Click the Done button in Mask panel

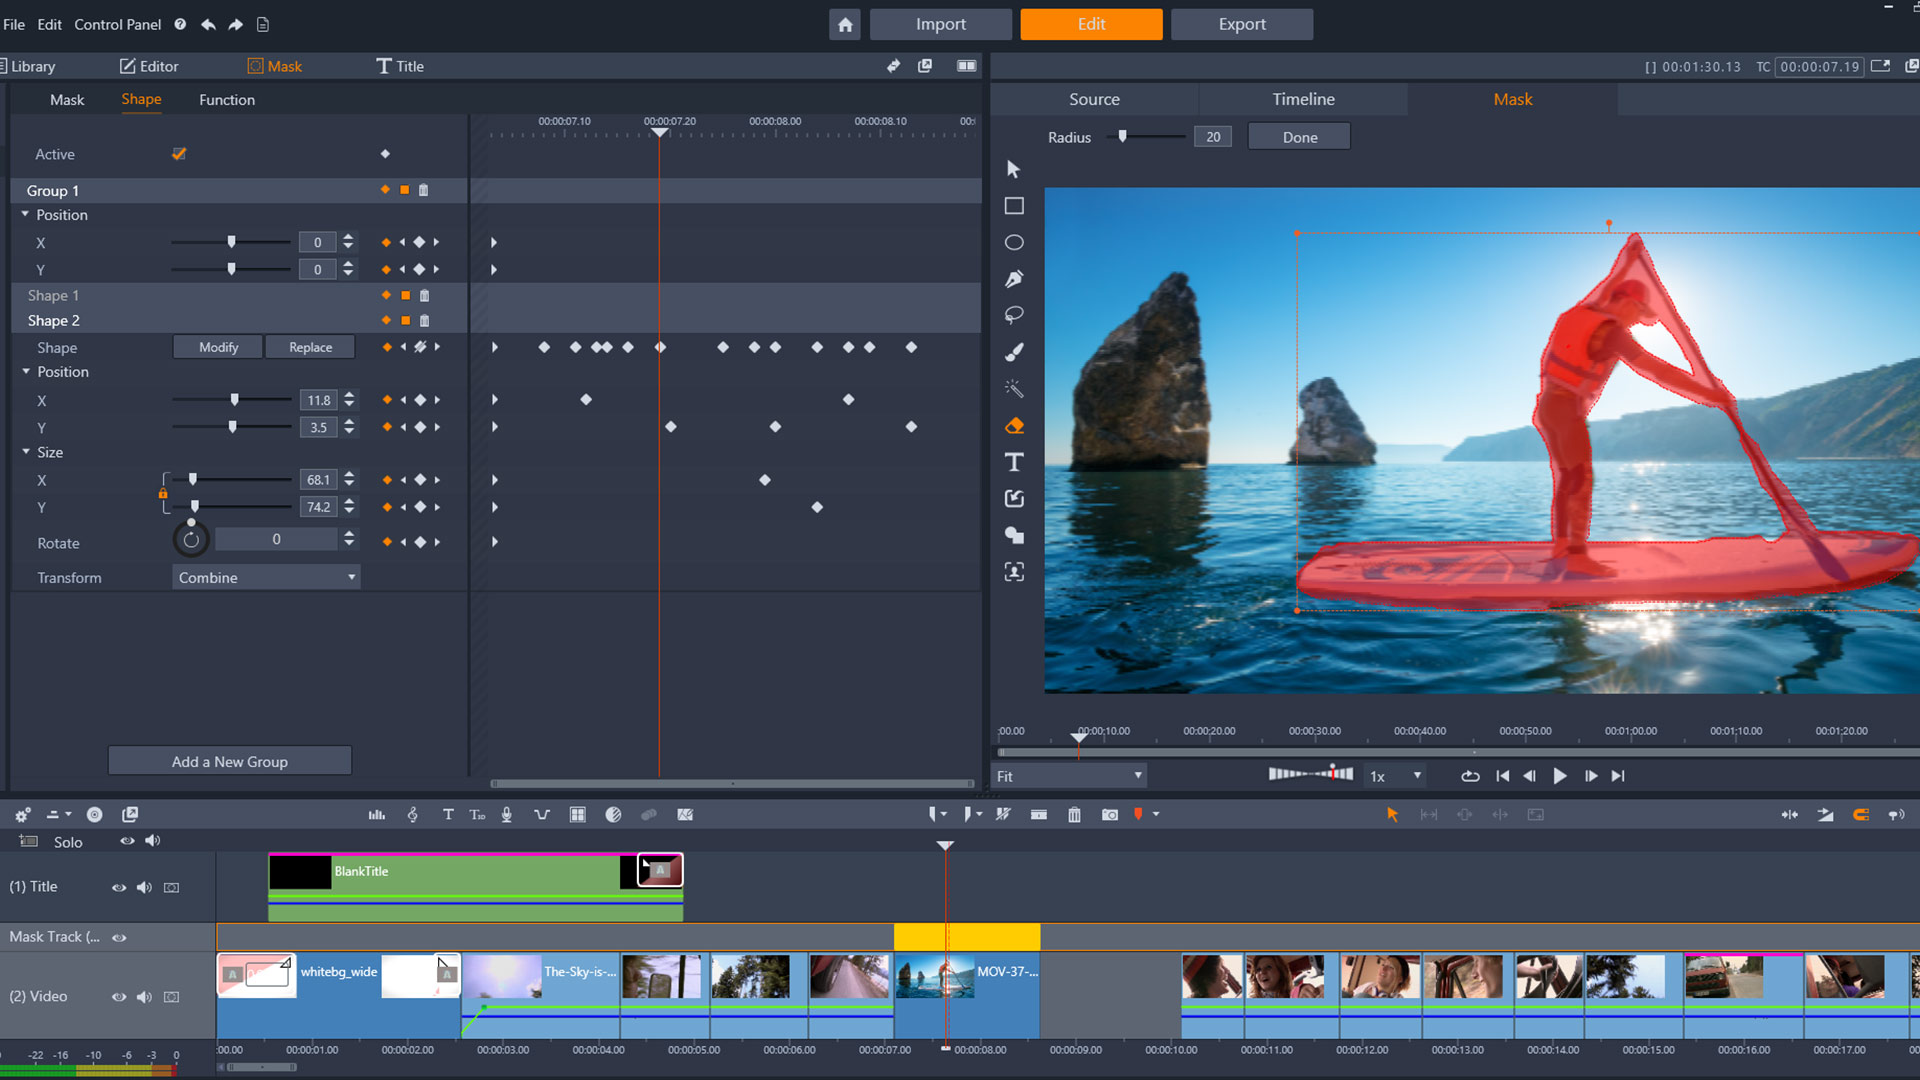(1299, 137)
